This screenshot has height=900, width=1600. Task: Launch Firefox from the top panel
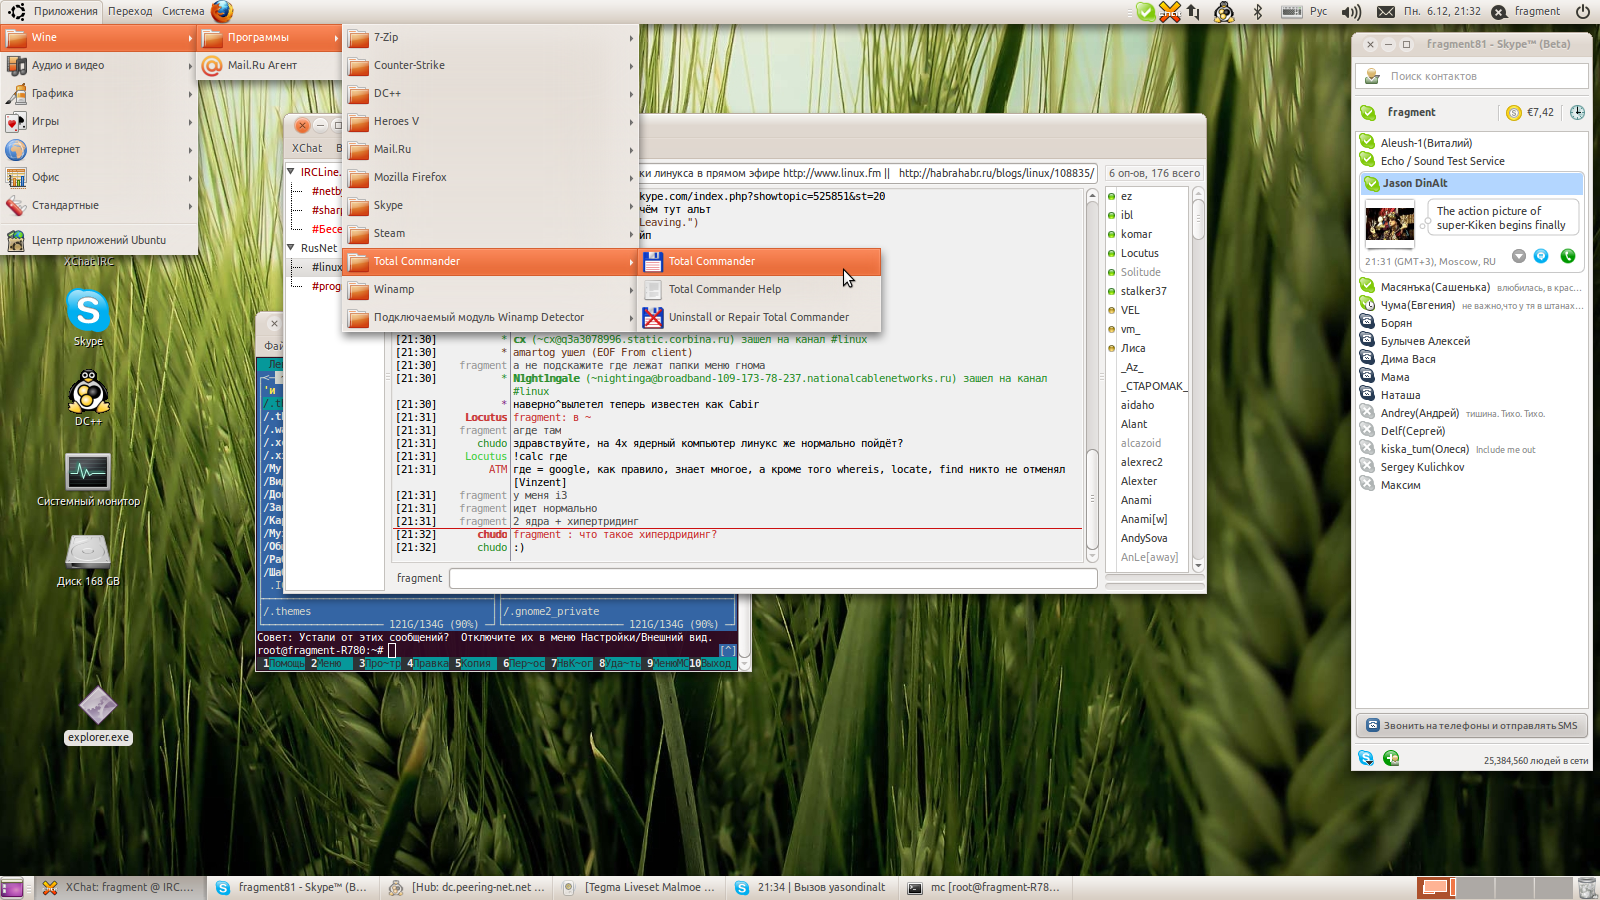click(222, 11)
